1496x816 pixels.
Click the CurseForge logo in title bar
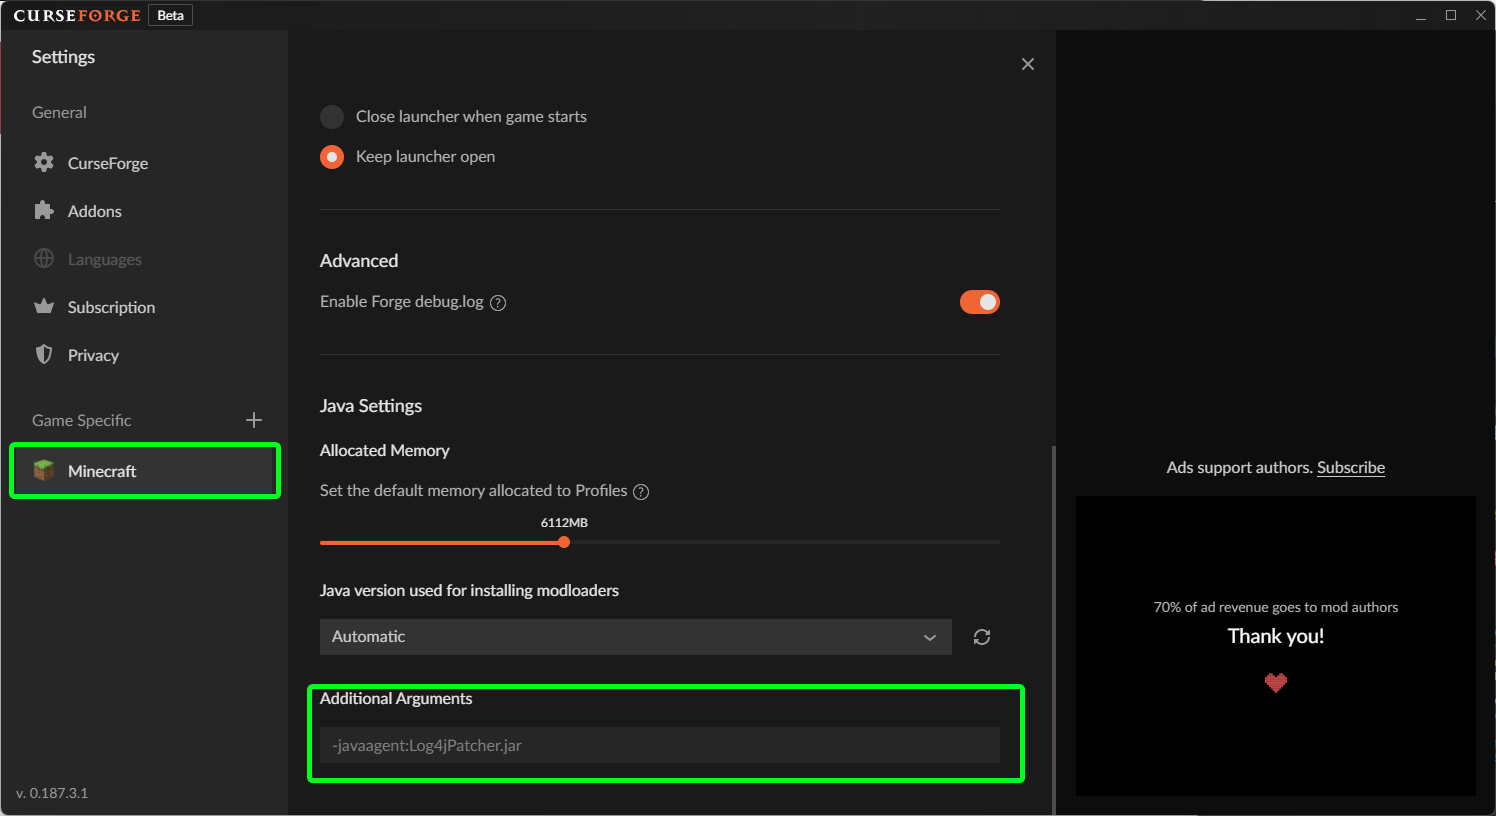tap(77, 15)
